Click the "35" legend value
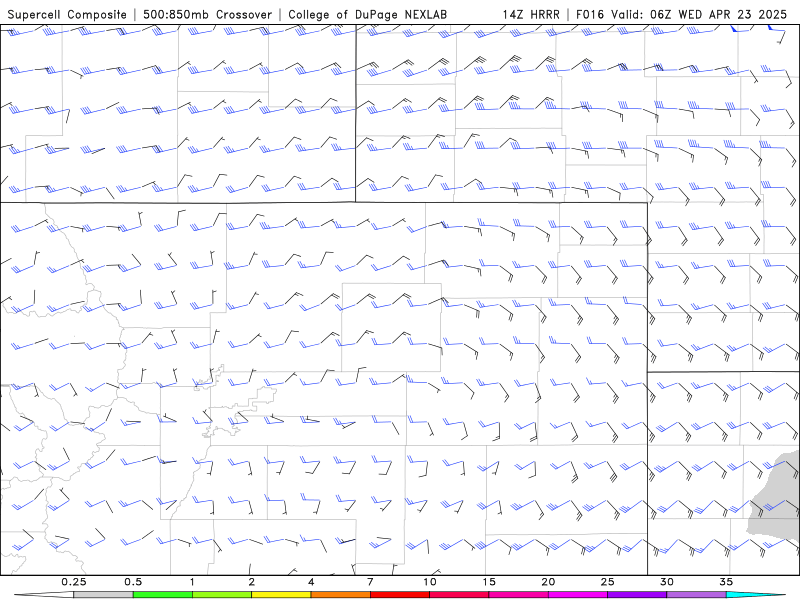This screenshot has width=800, height=600. (x=726, y=582)
